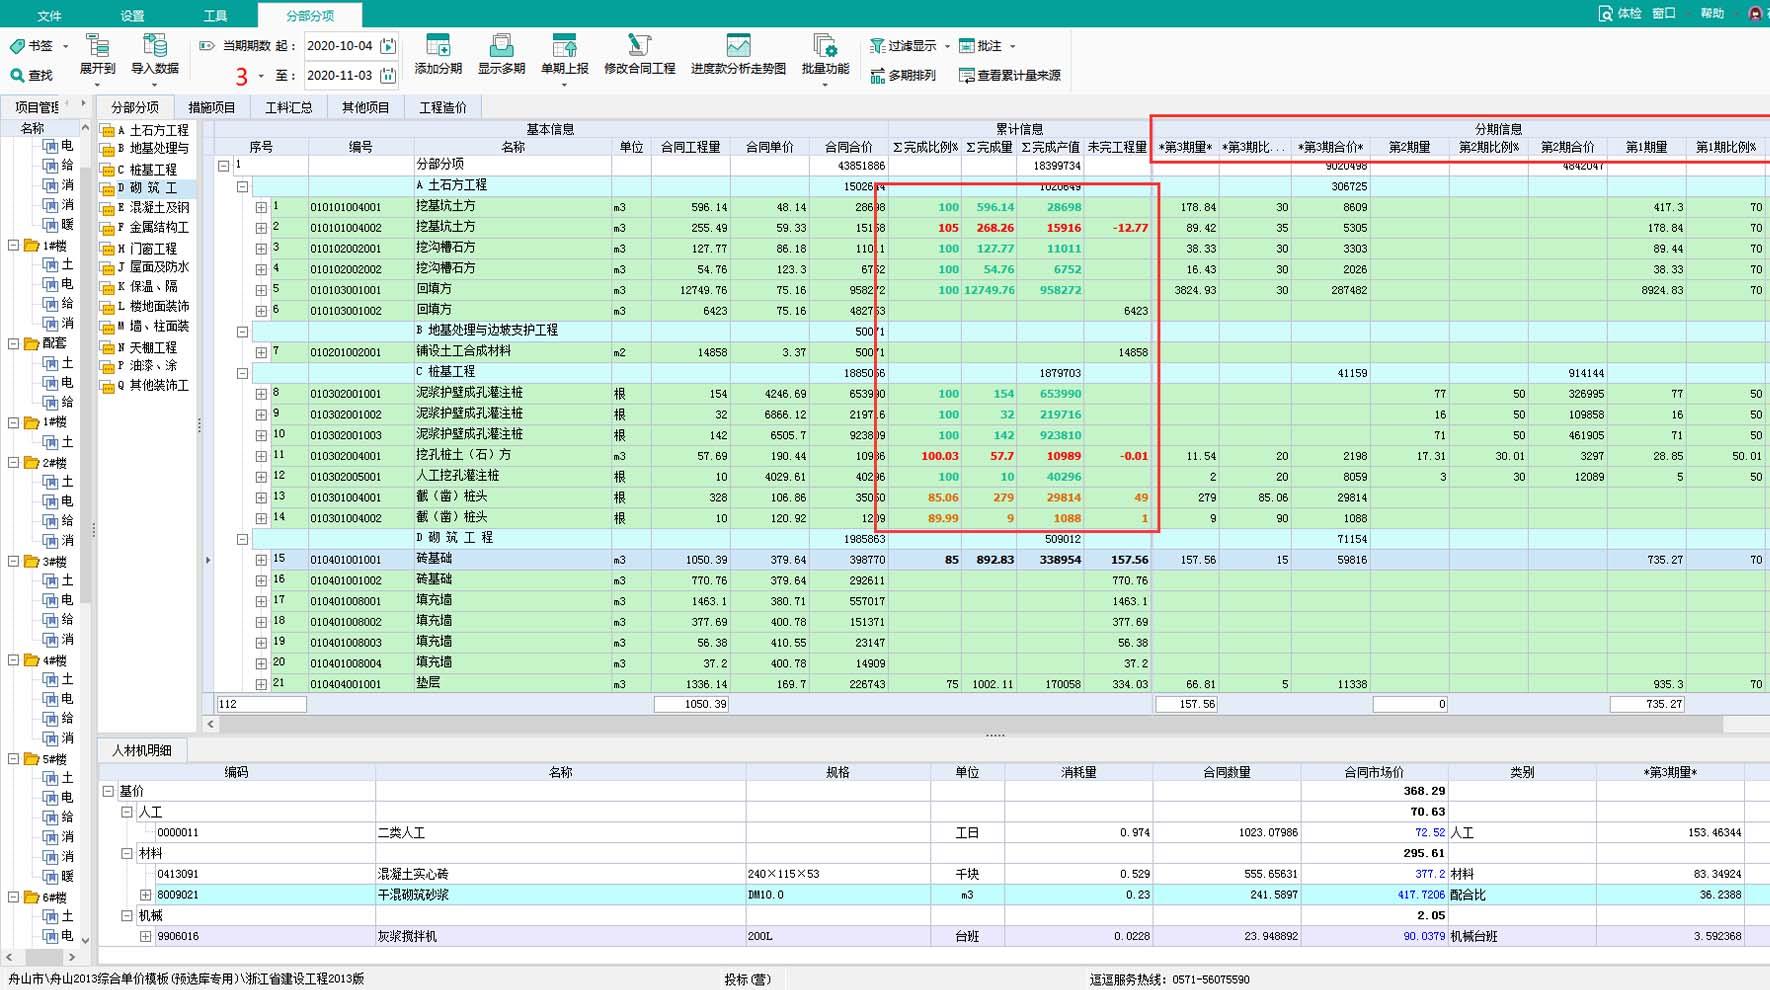Open the 设置 menu
Screen dimensions: 1770x990
132,15
